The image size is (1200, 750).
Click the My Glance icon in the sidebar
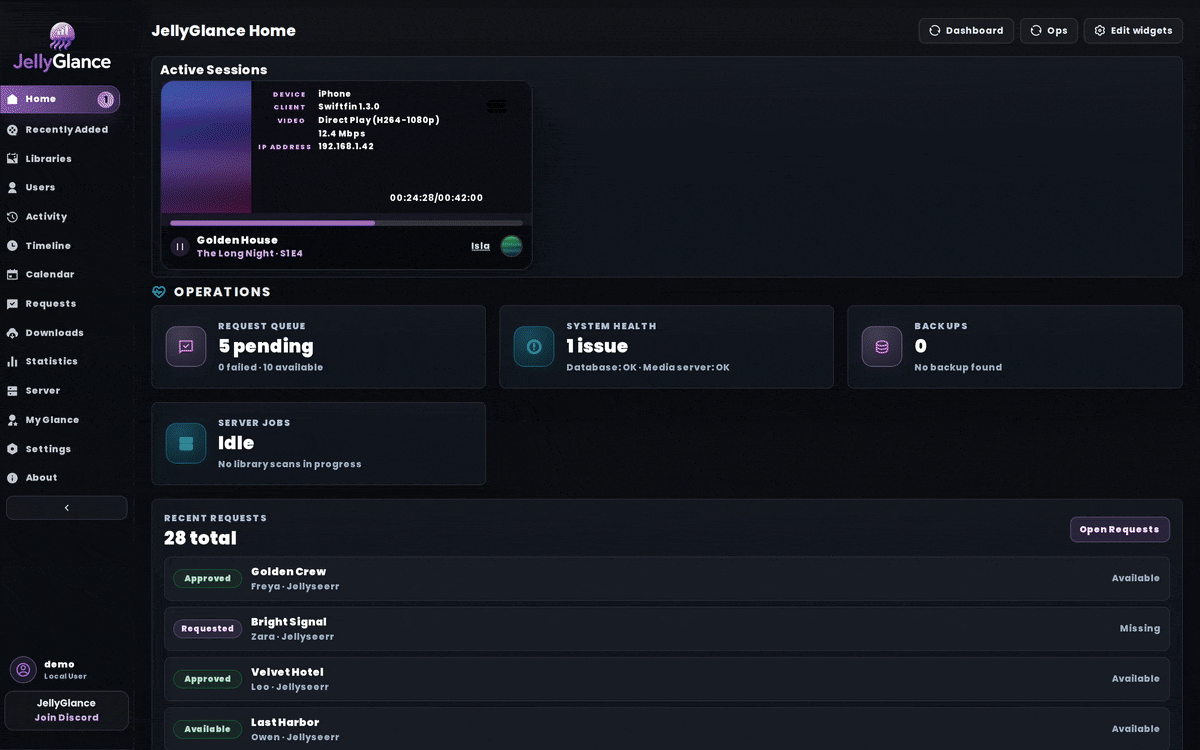tap(12, 420)
